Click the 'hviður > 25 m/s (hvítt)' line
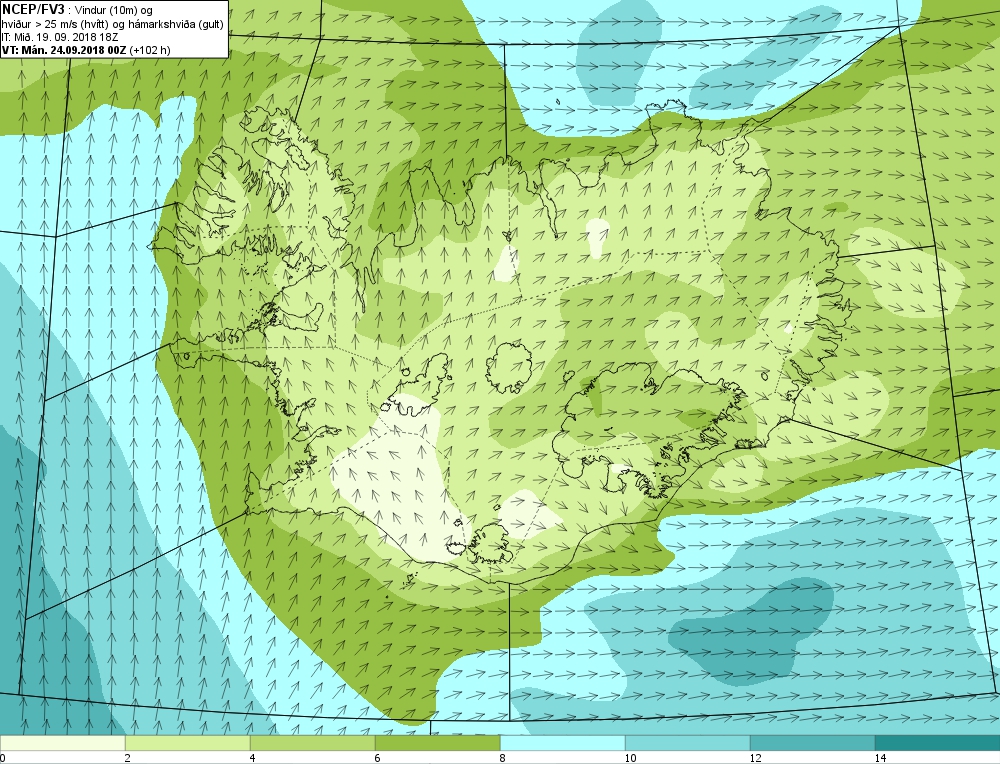Screen dimensions: 1000x764 pyautogui.click(x=55, y=24)
